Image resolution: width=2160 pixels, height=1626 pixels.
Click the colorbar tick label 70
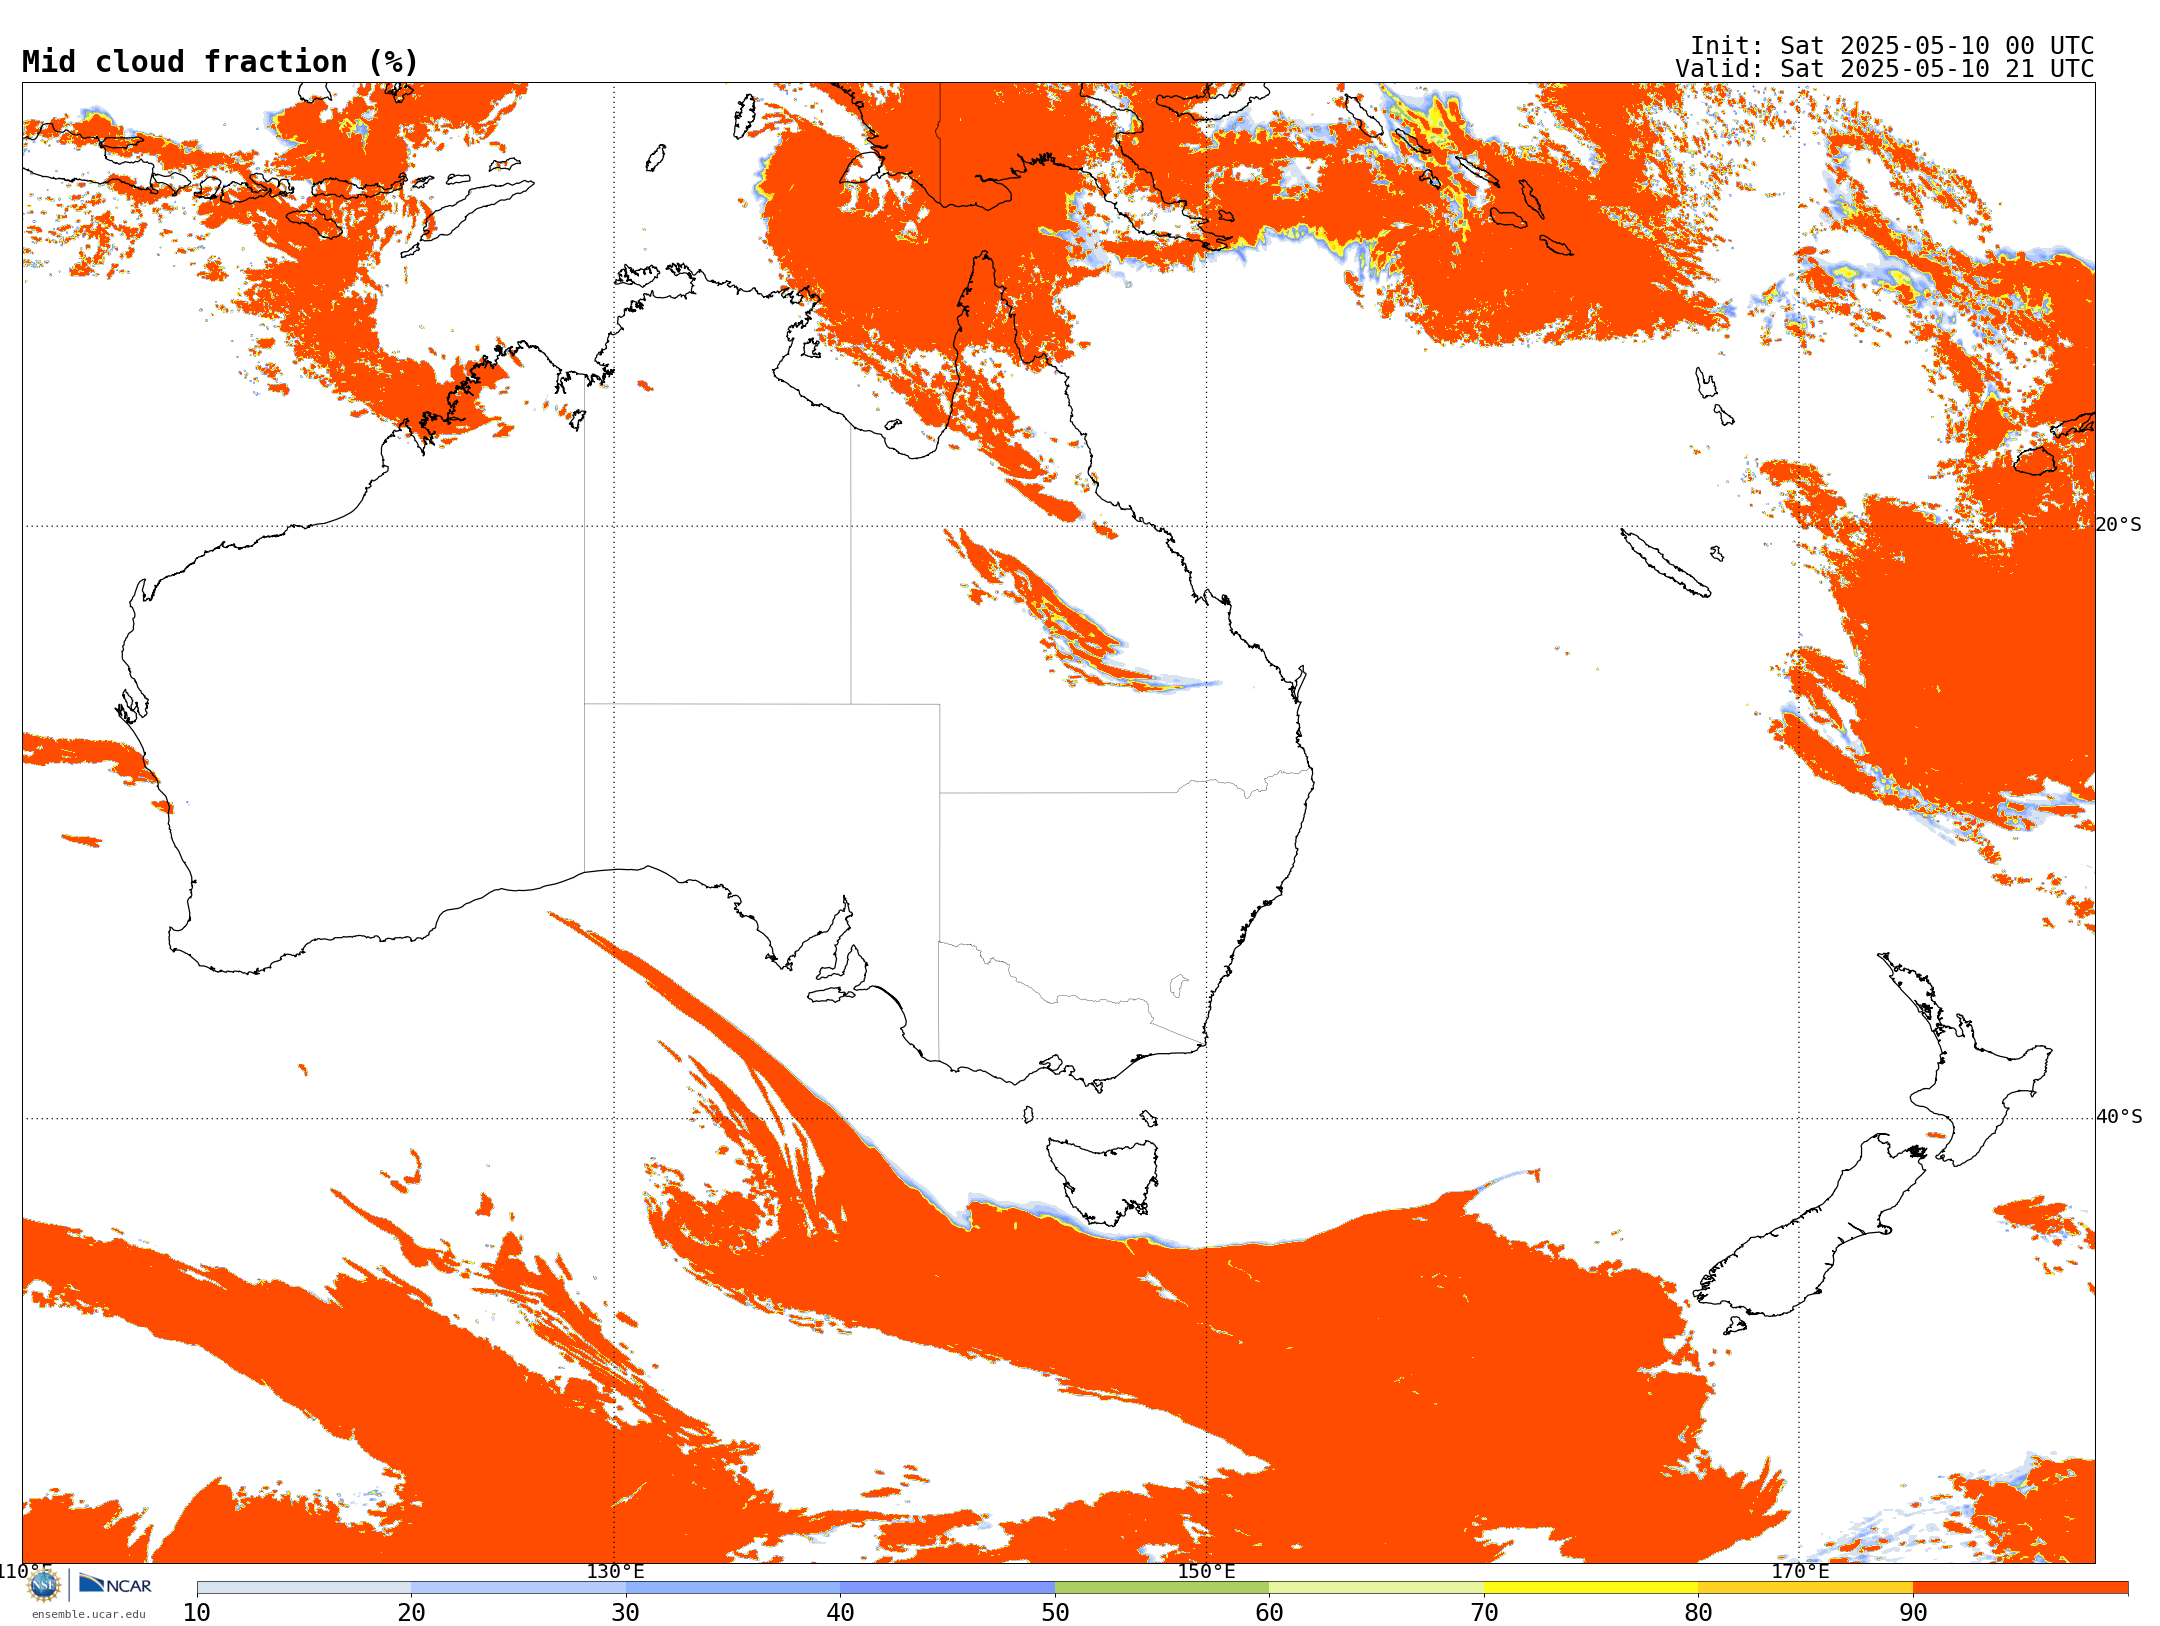pos(1484,1612)
